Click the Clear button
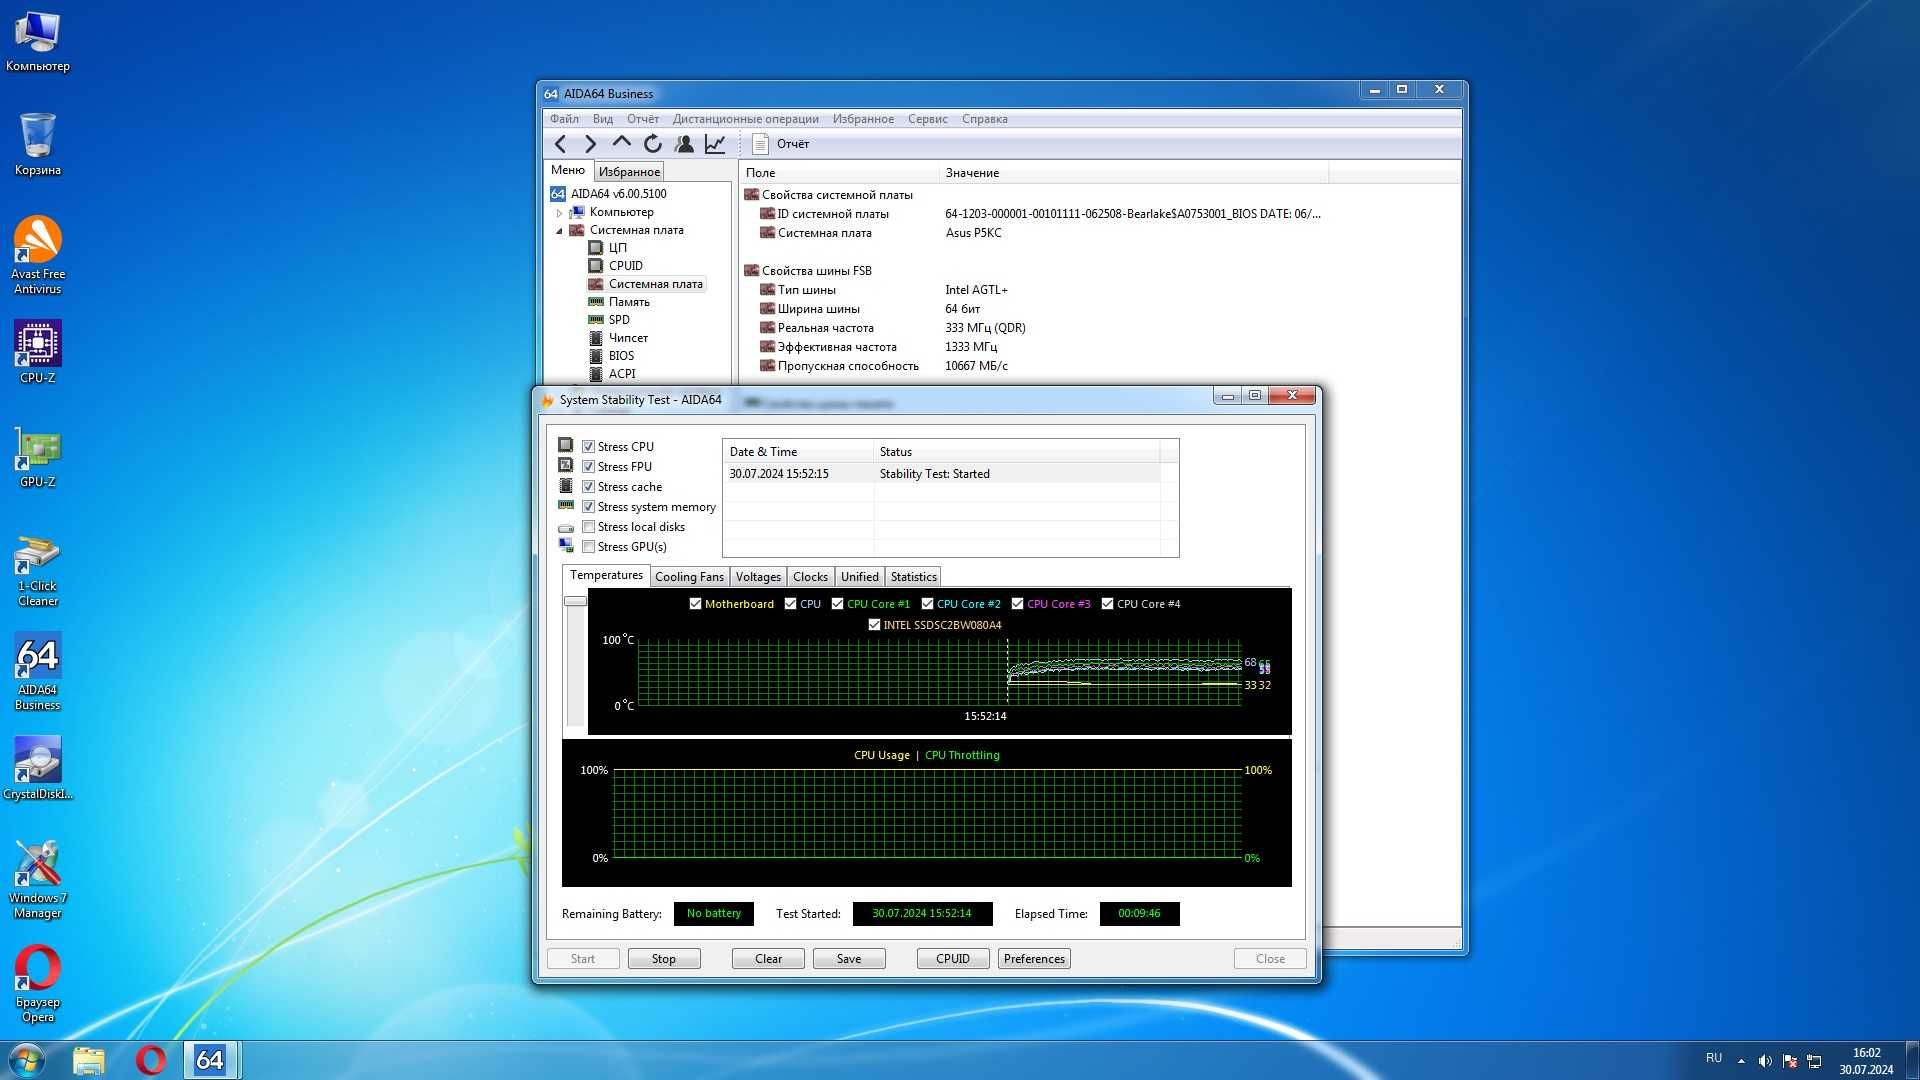This screenshot has height=1080, width=1920. (x=768, y=959)
